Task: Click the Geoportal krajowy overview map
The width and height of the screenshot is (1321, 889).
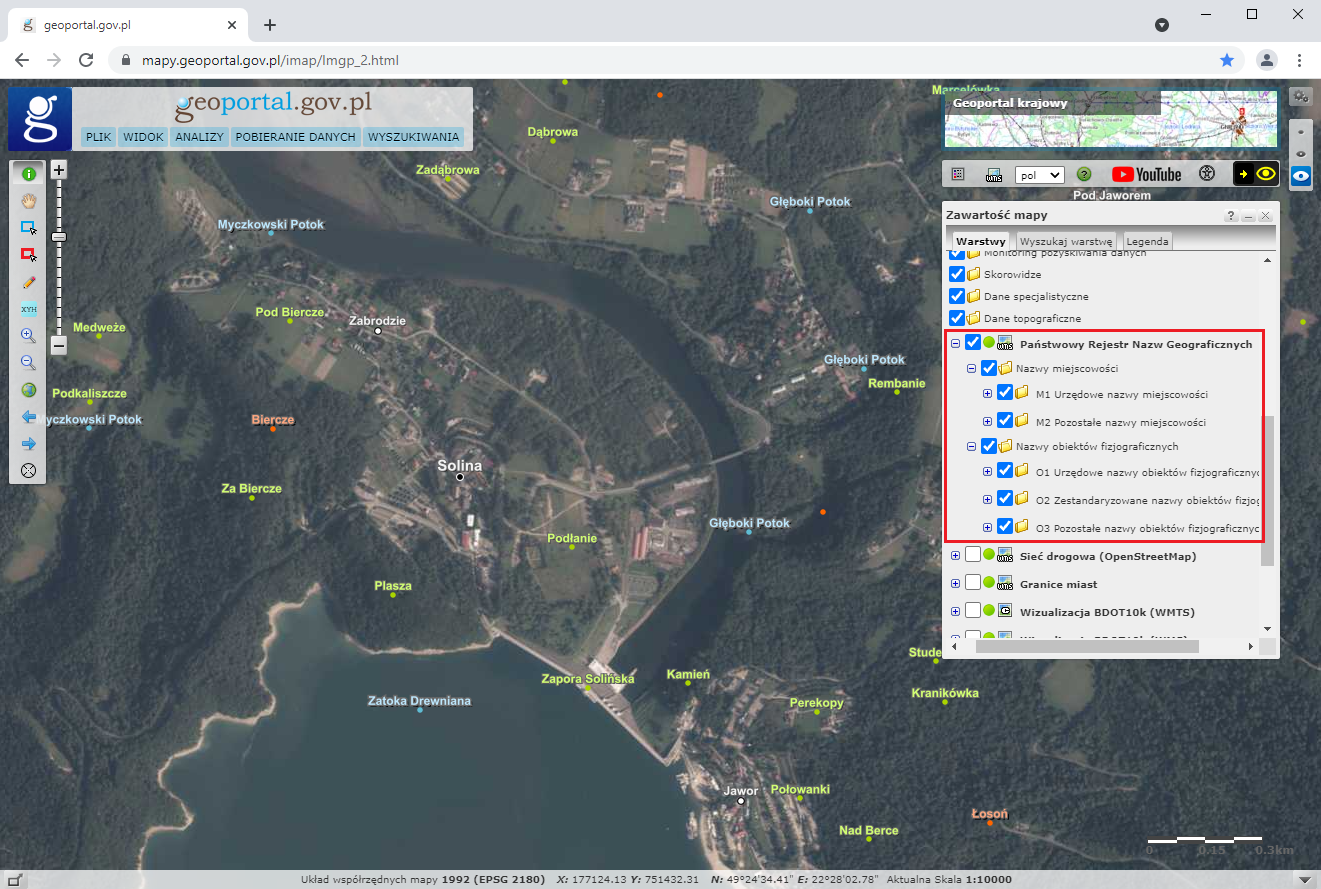Action: [x=1110, y=118]
